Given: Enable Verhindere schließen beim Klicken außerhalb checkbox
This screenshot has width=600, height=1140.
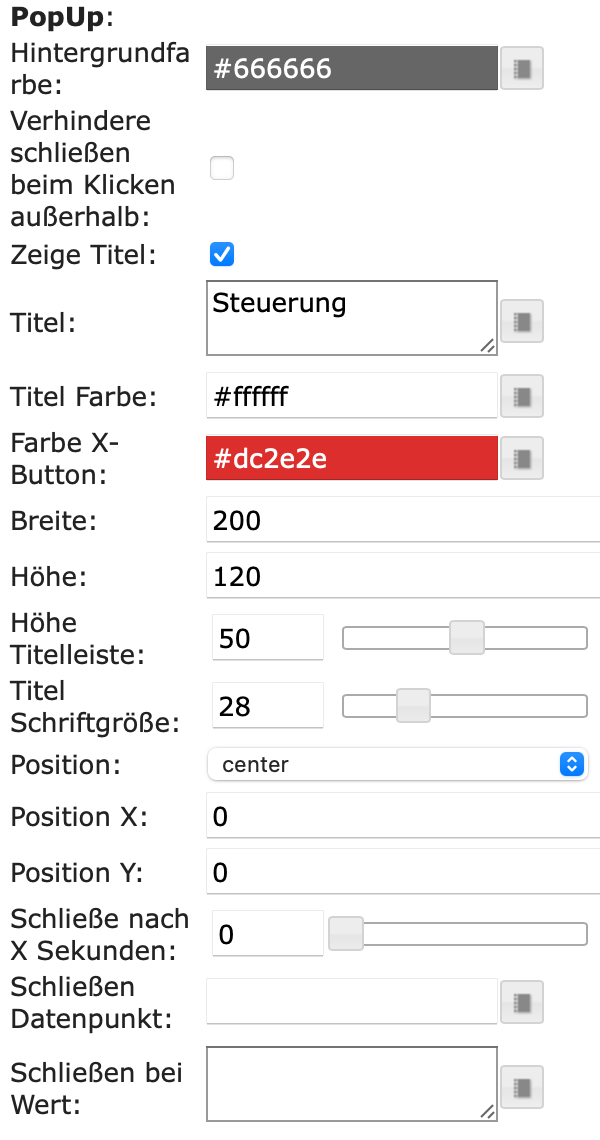Looking at the screenshot, I should tap(222, 168).
